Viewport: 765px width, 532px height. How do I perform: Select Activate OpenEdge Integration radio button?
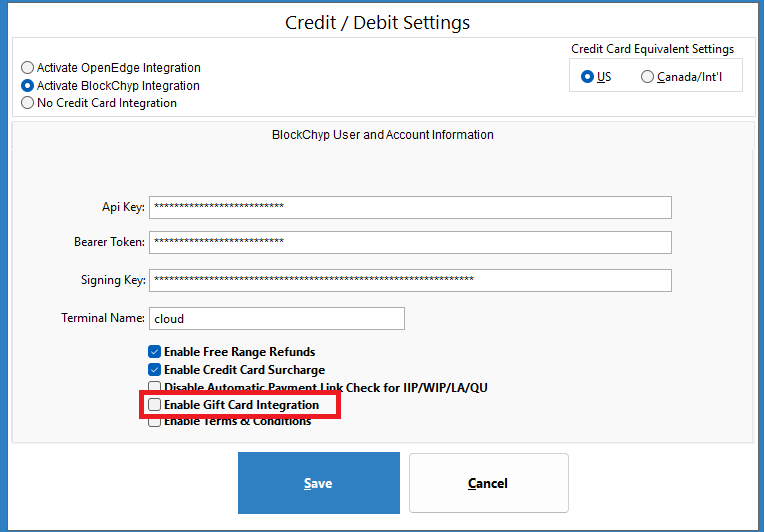(27, 67)
